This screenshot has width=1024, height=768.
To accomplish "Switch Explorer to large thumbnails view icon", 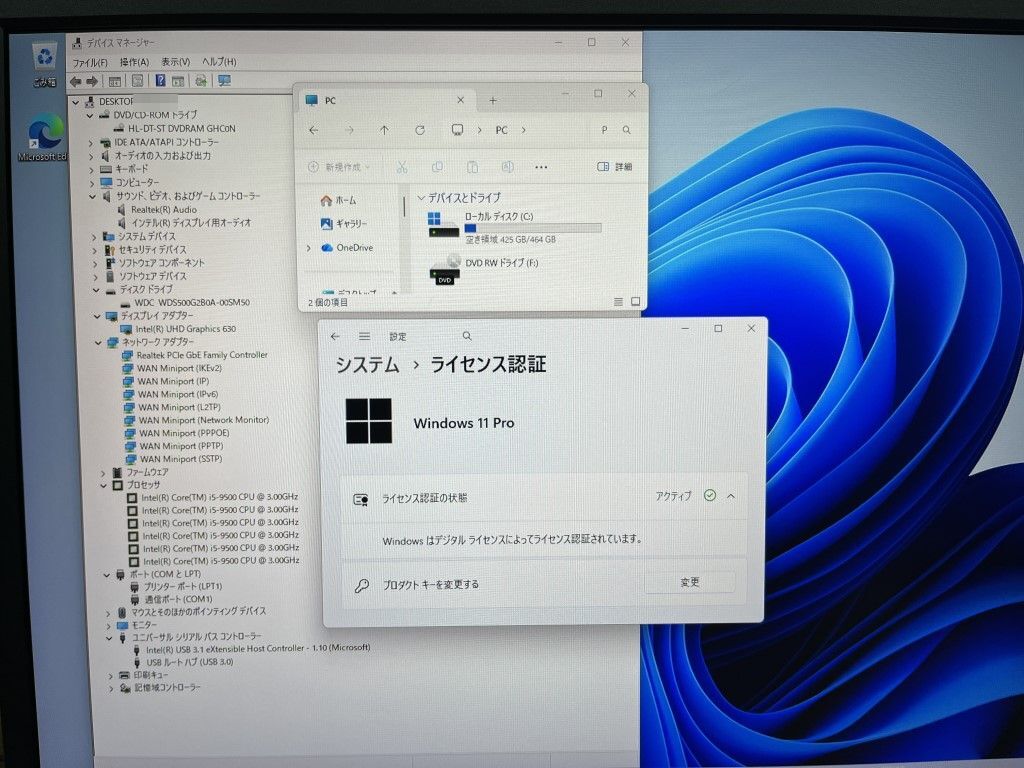I will coord(635,302).
